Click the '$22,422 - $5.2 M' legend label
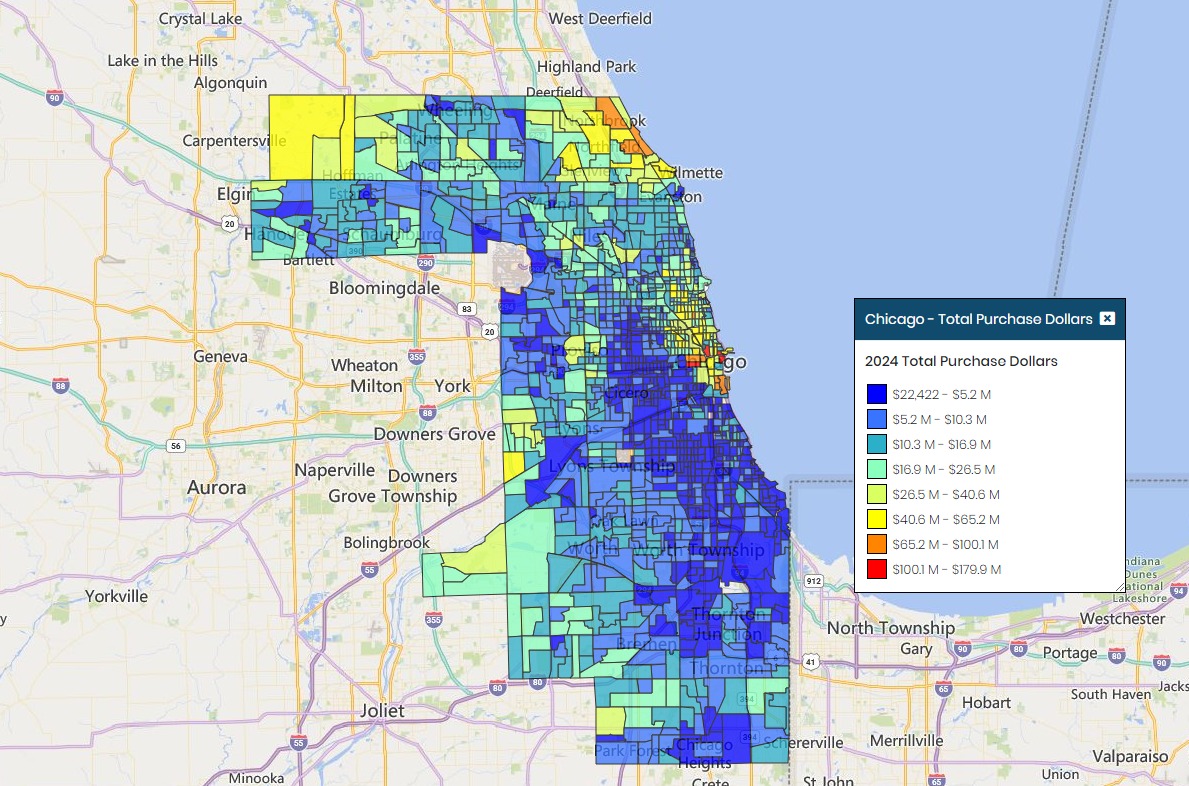This screenshot has width=1189, height=786. coord(941,395)
